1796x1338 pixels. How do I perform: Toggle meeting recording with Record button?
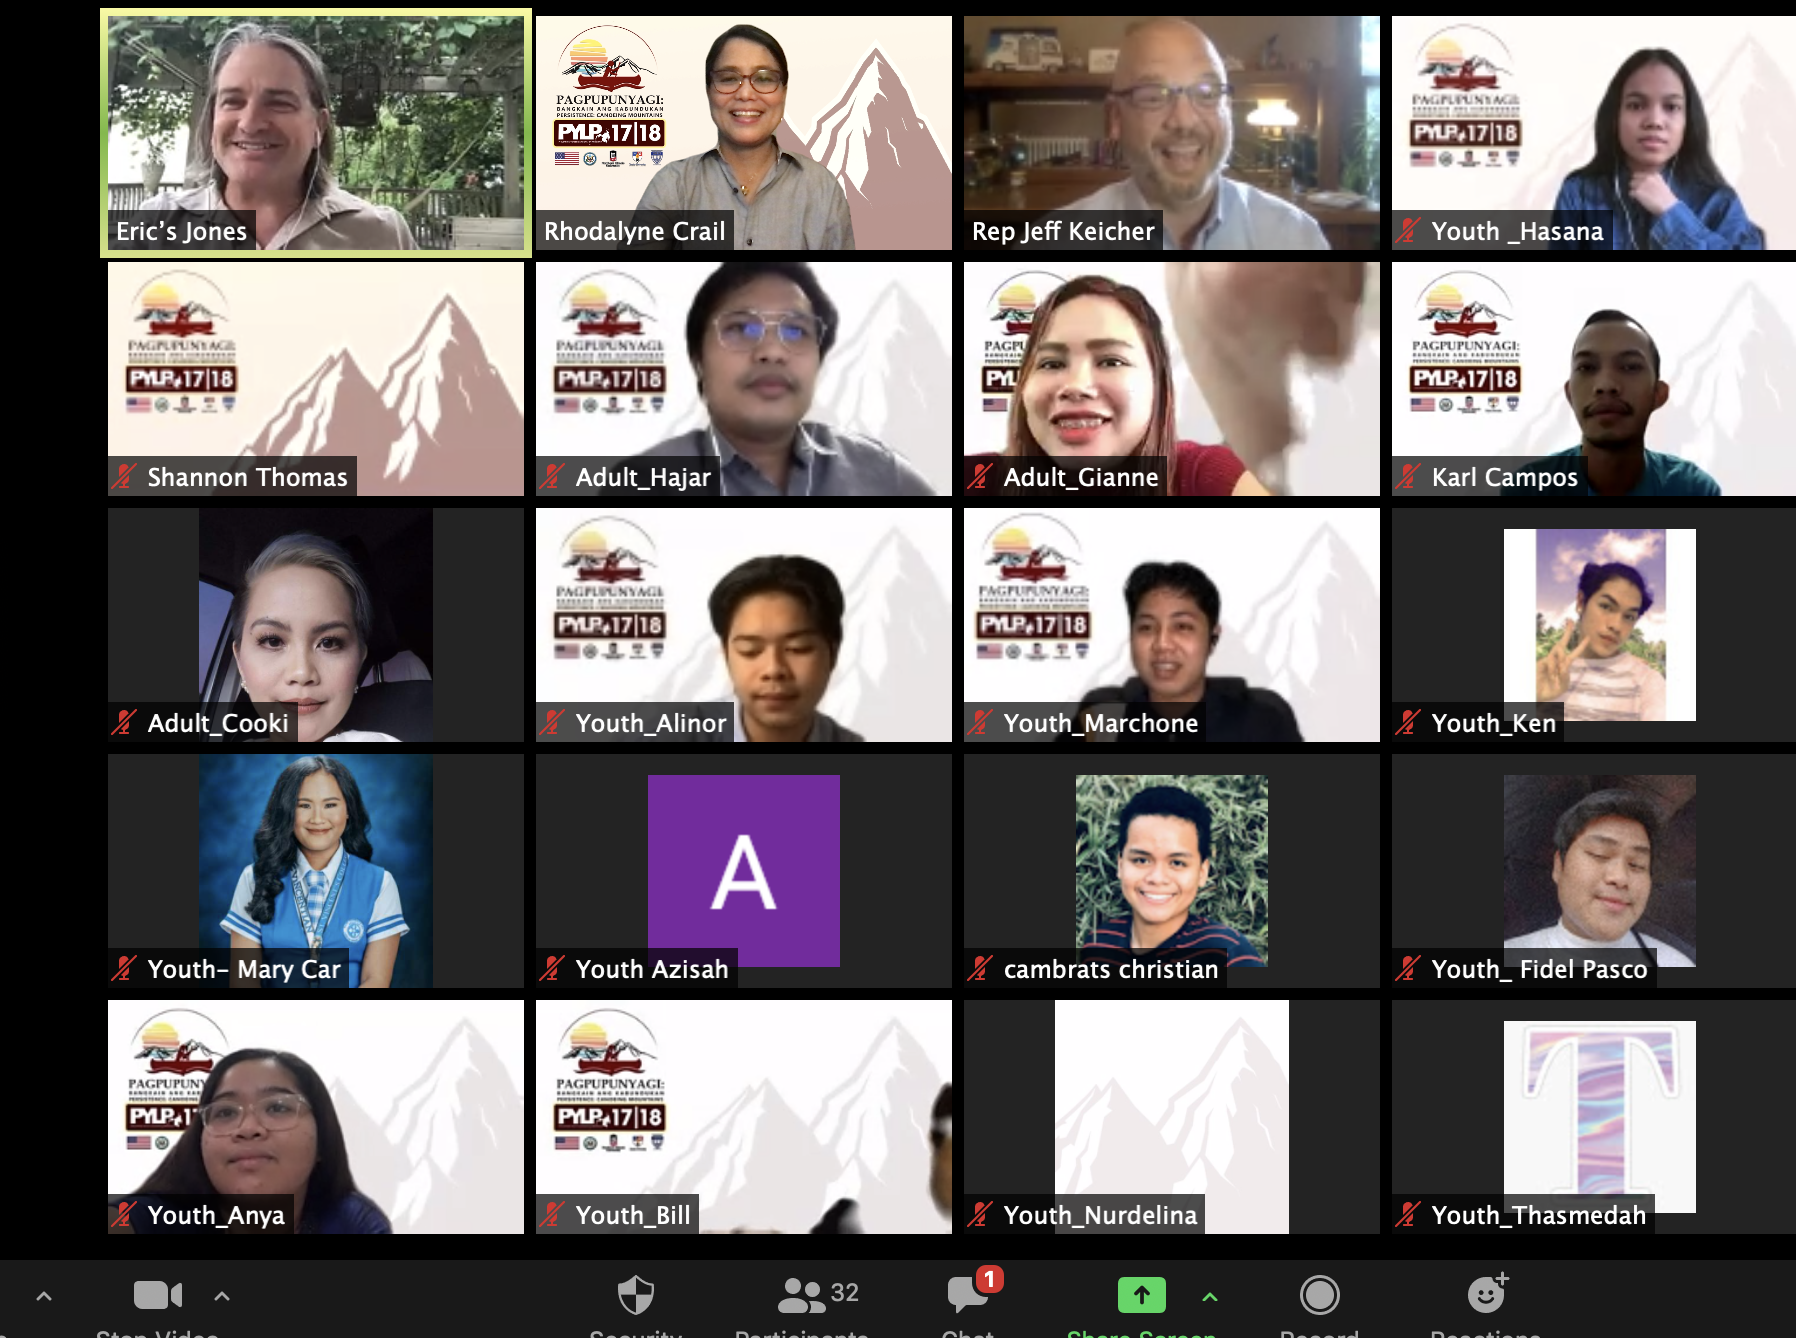(1319, 1296)
